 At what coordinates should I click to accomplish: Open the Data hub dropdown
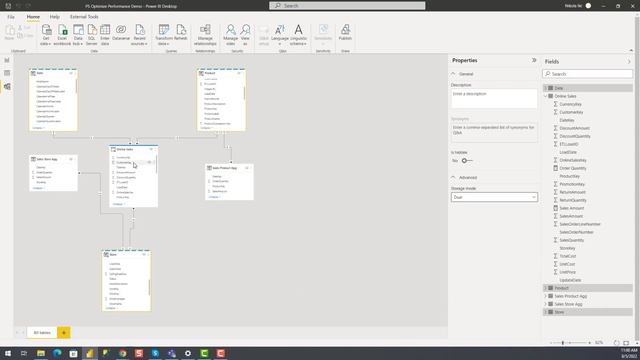click(x=78, y=35)
